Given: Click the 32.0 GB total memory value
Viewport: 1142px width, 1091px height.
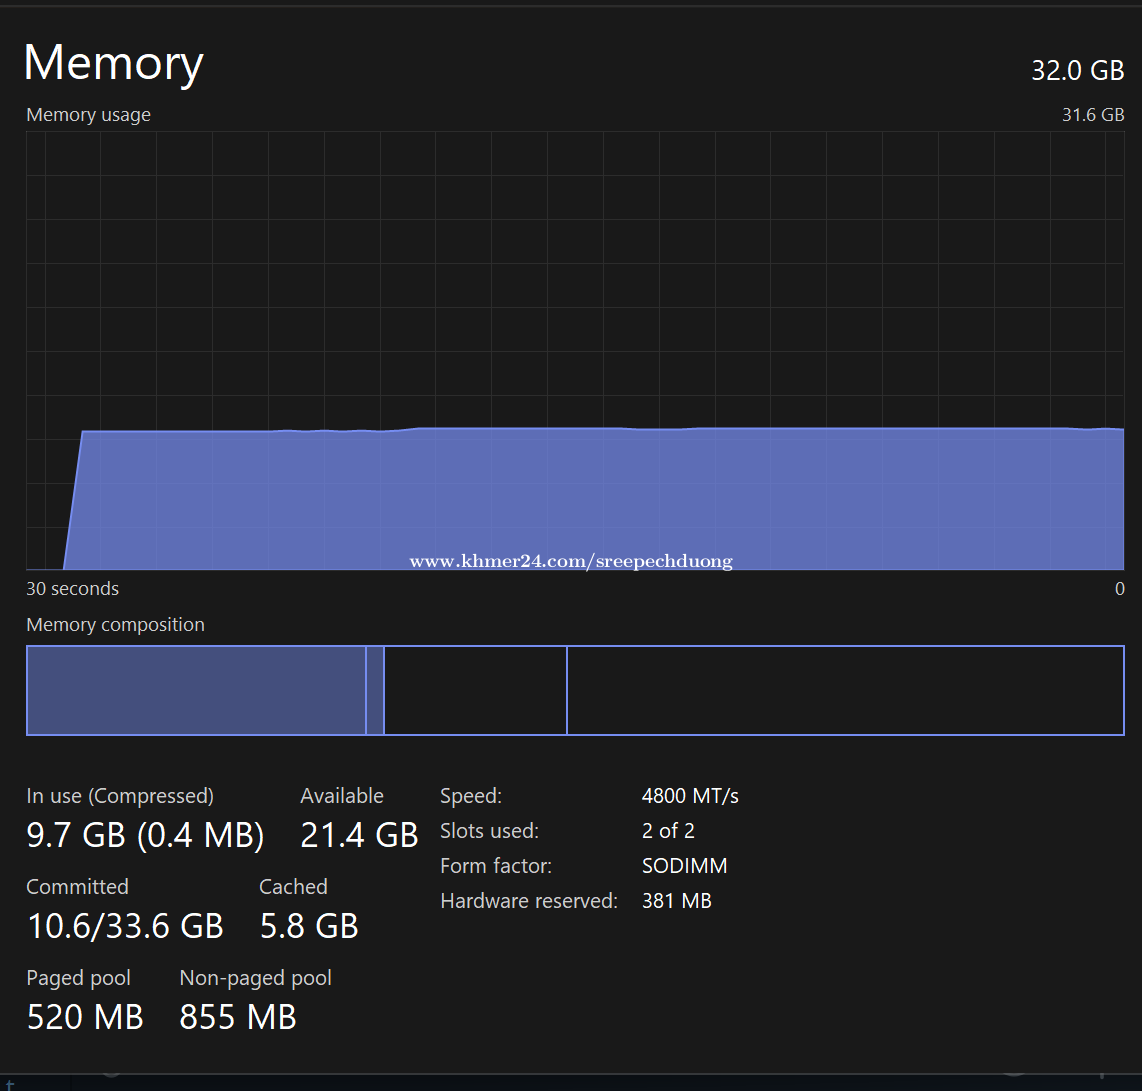Looking at the screenshot, I should [x=1077, y=71].
